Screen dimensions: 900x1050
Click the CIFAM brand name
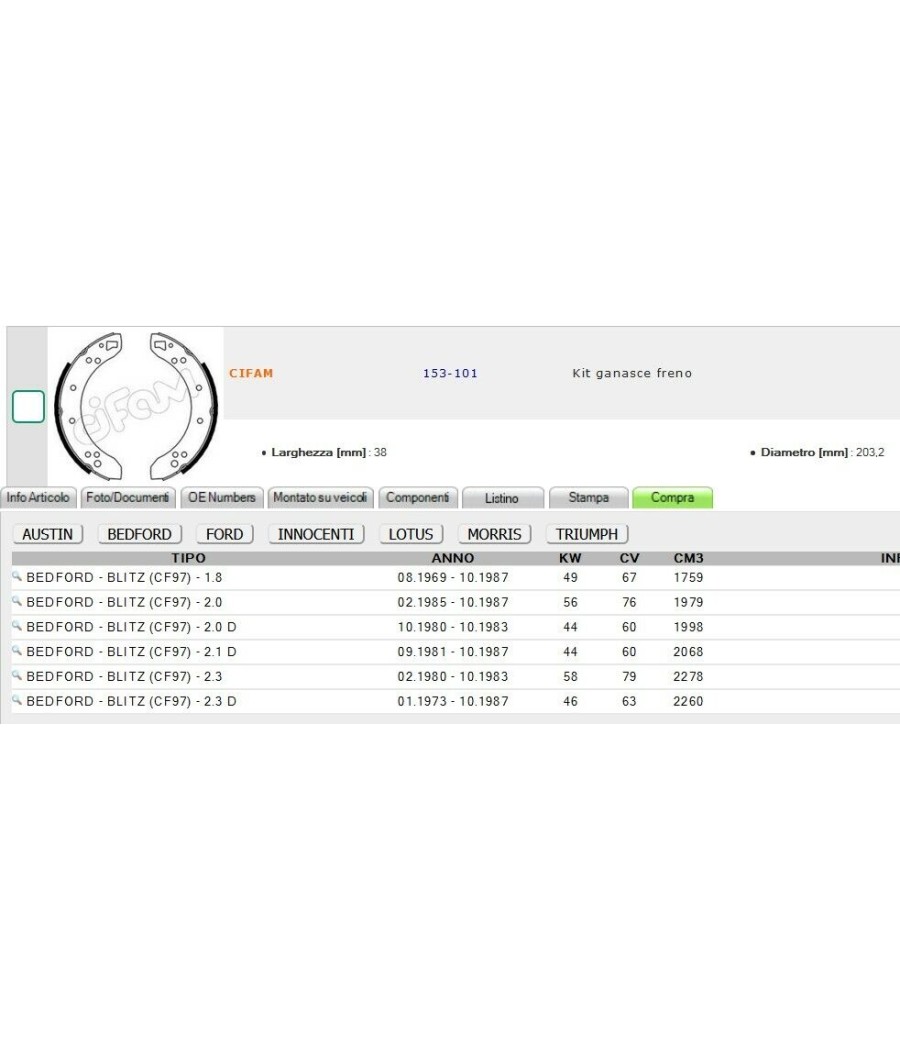click(x=251, y=373)
